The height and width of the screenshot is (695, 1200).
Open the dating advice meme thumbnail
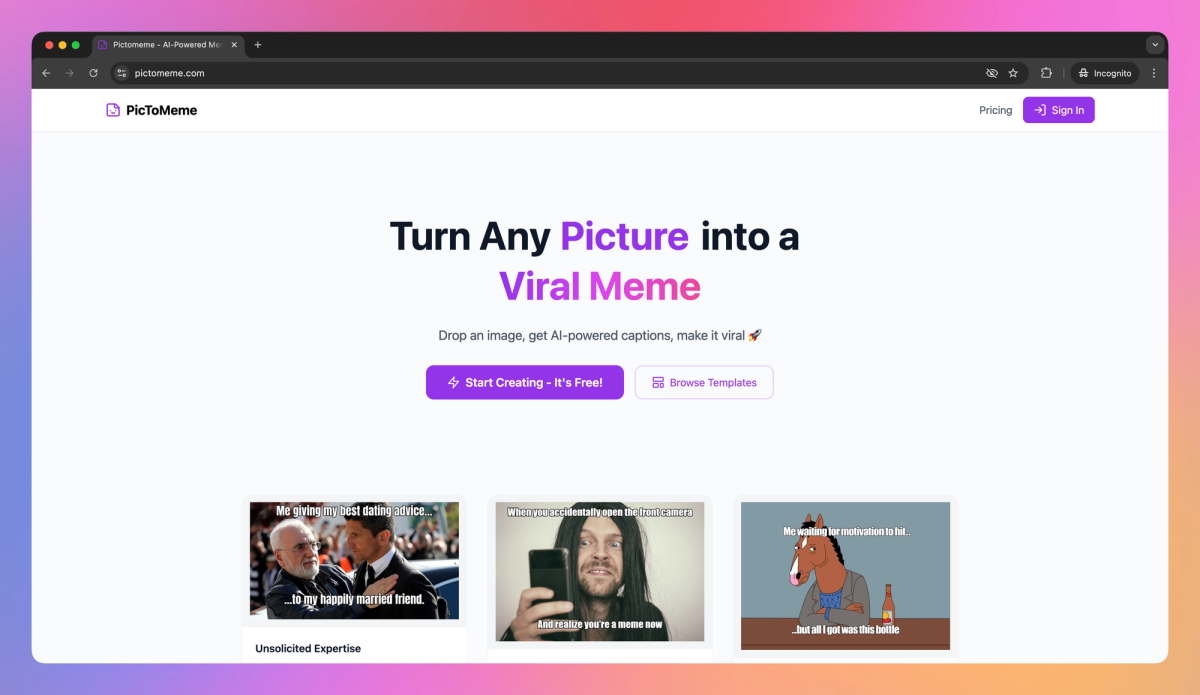click(x=354, y=560)
